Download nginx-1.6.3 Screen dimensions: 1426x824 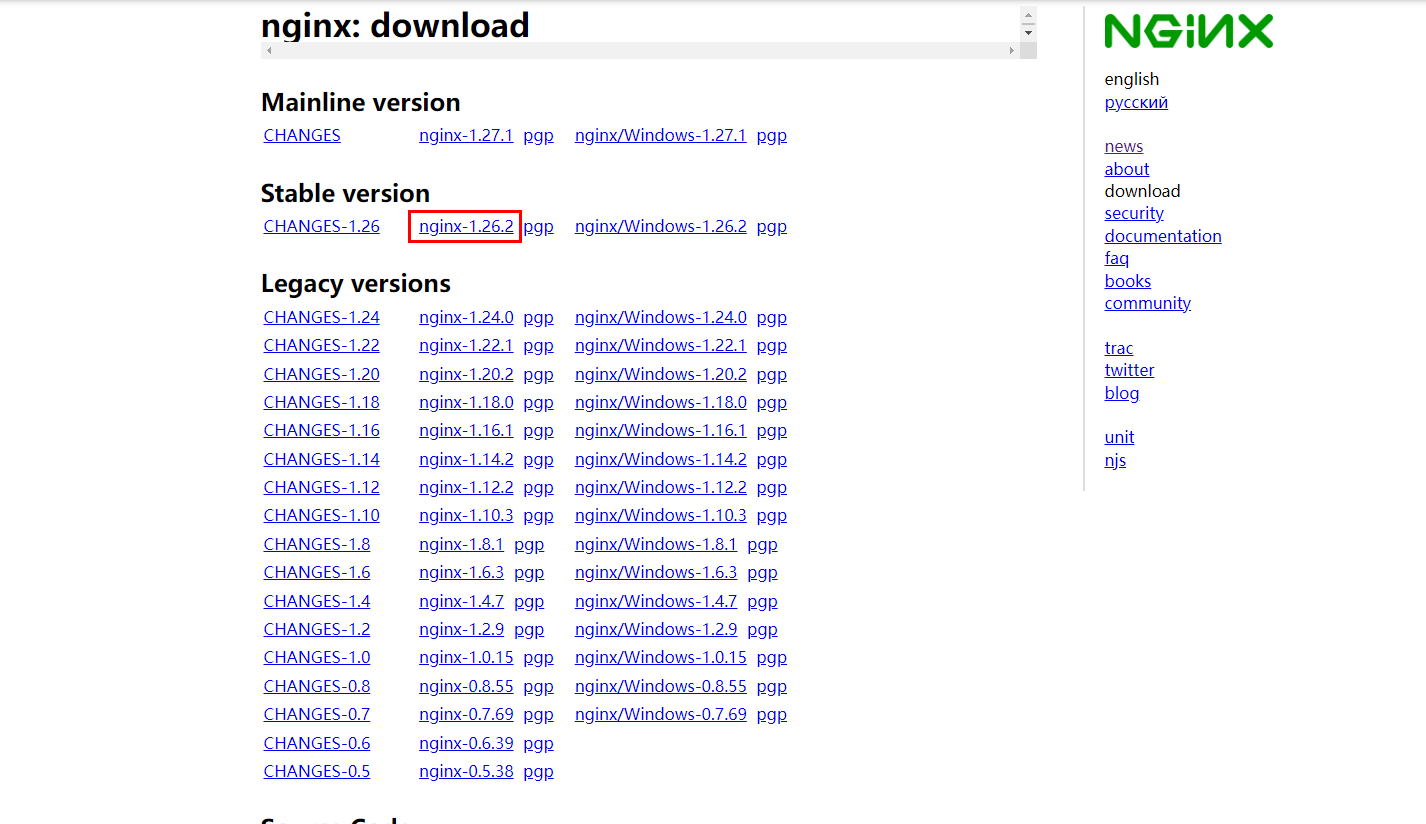point(461,572)
